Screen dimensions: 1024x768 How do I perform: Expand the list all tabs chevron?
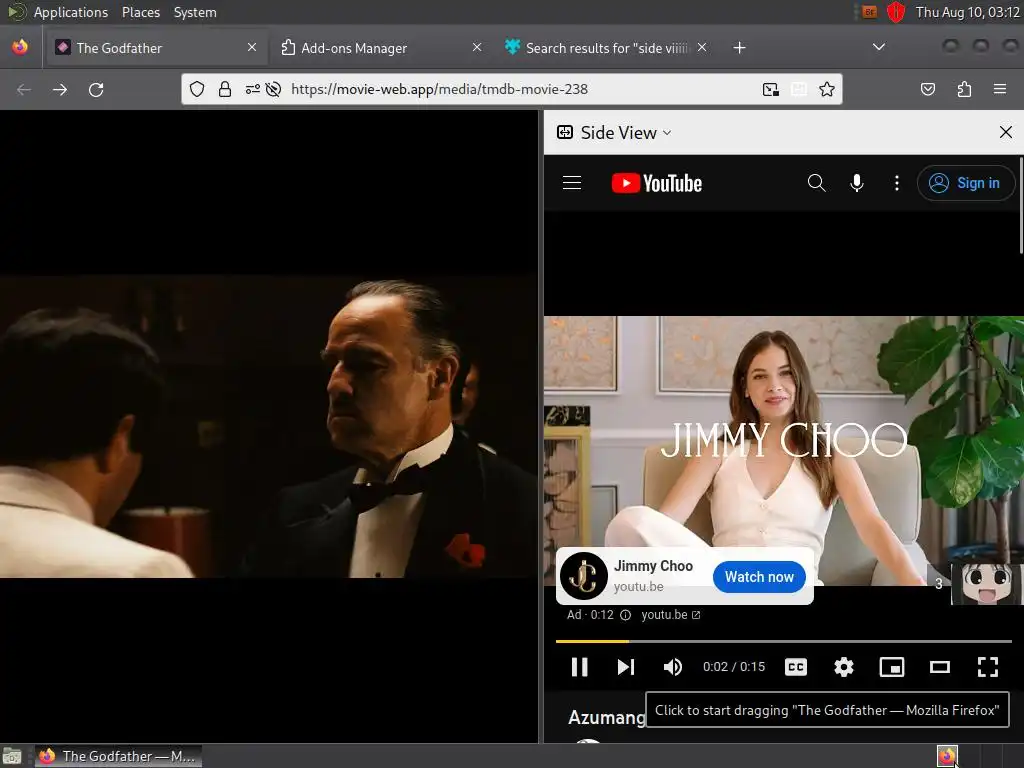tap(879, 47)
